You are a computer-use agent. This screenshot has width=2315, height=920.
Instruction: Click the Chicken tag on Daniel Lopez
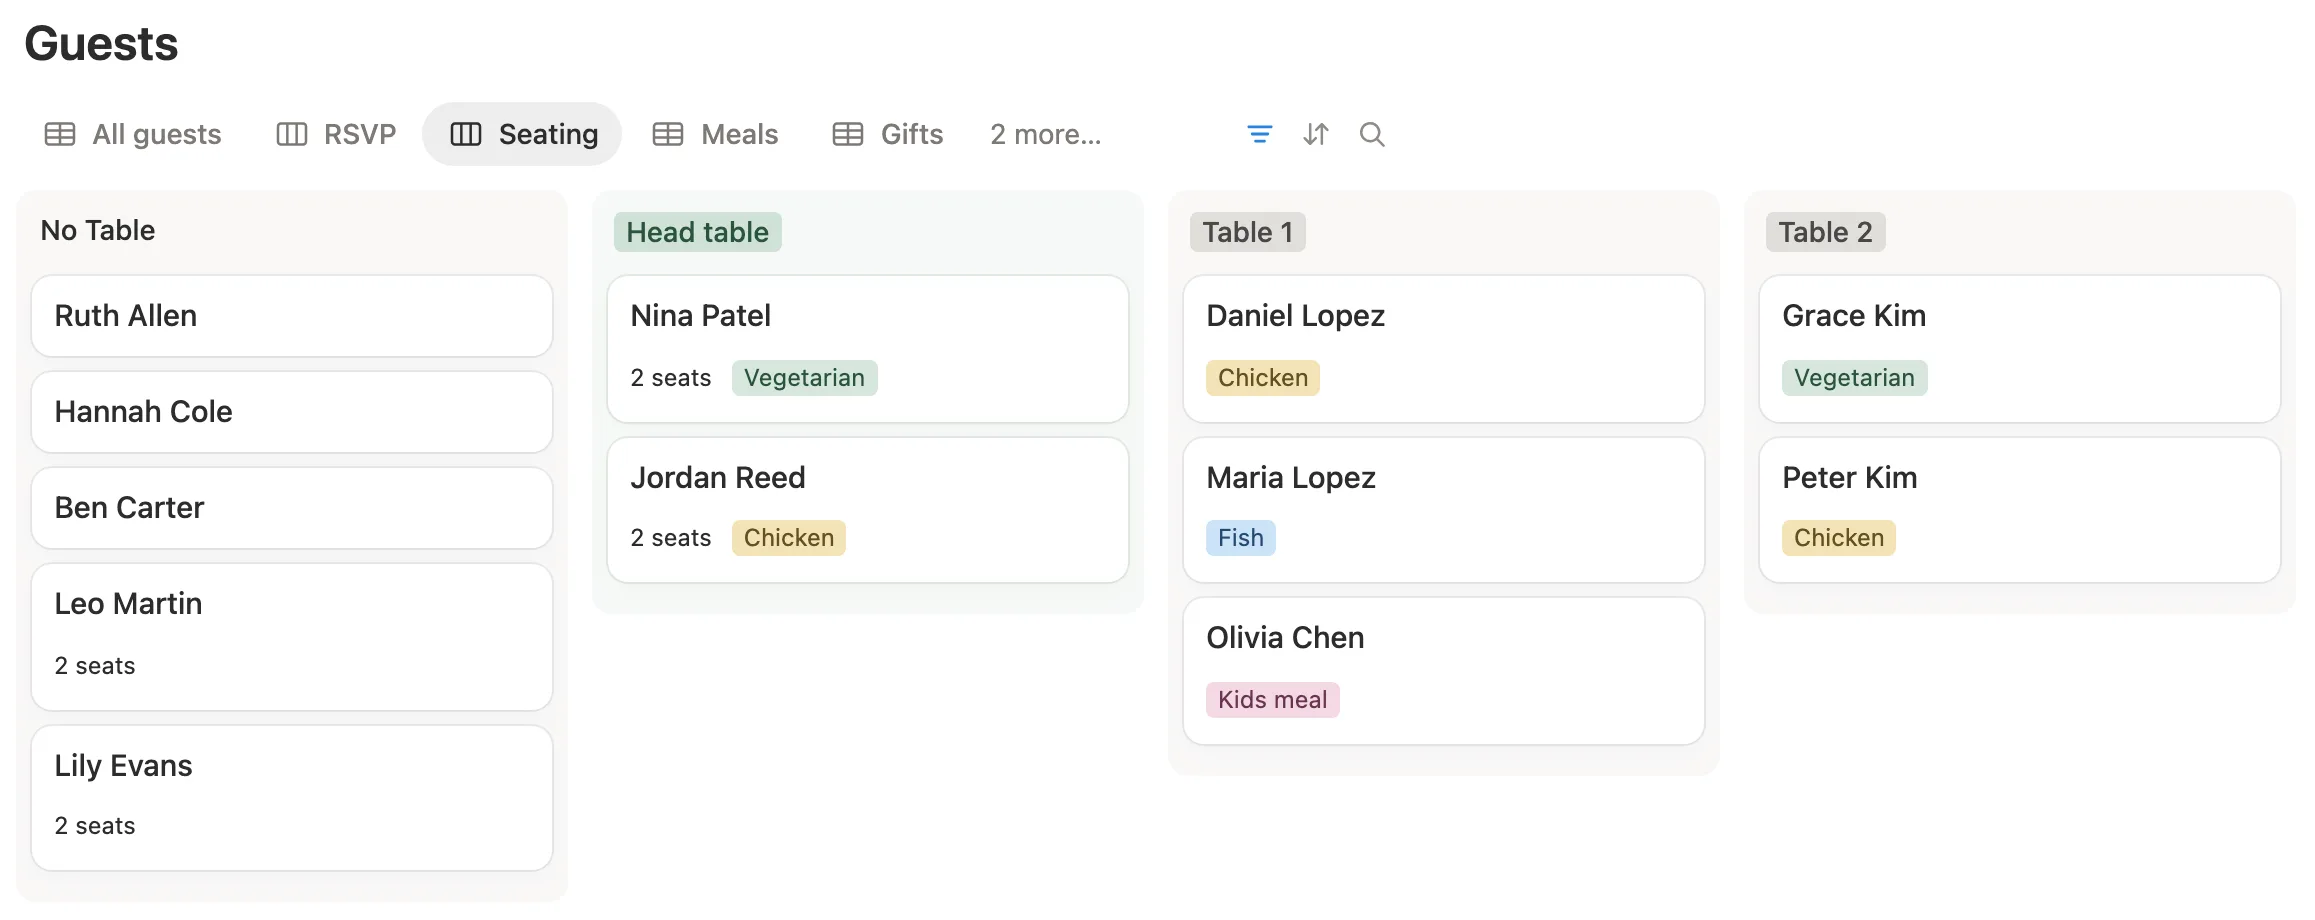pos(1263,378)
